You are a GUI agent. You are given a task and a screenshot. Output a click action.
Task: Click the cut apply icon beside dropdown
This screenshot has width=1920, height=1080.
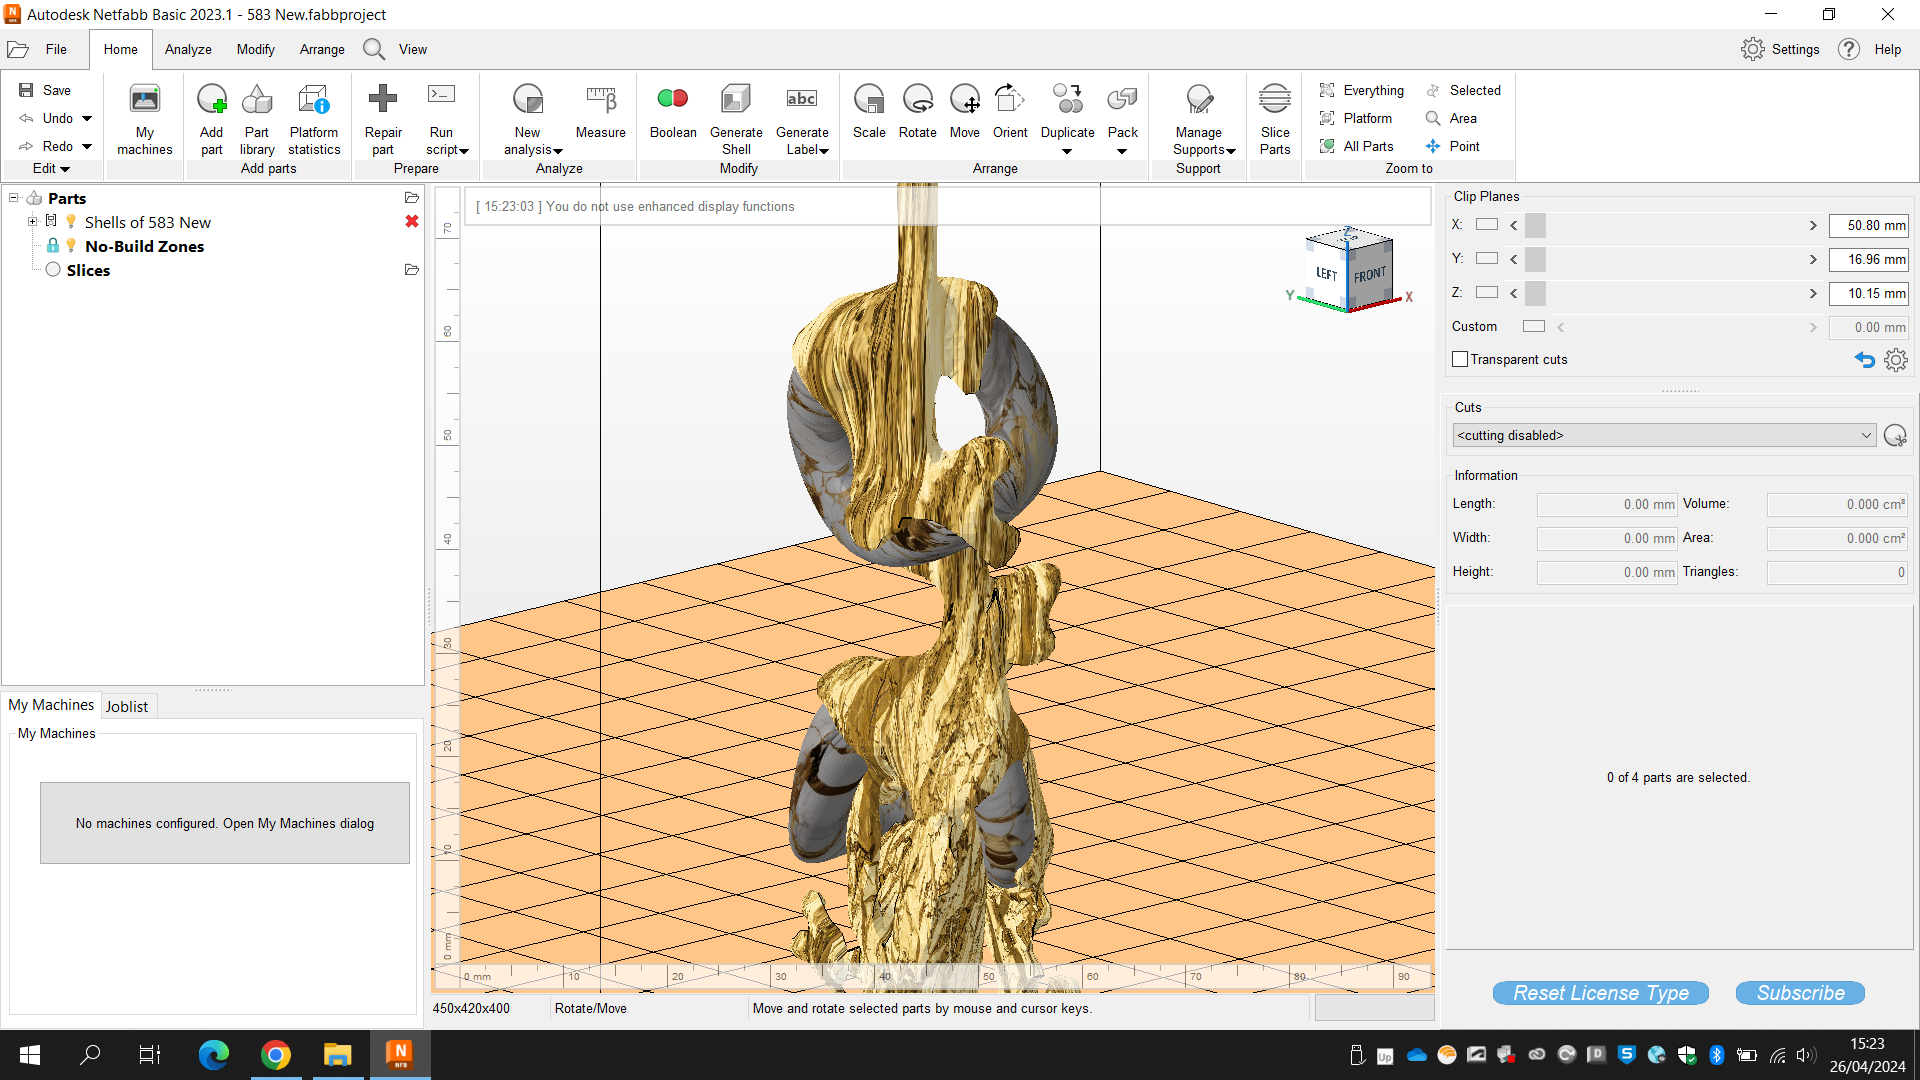tap(1895, 435)
